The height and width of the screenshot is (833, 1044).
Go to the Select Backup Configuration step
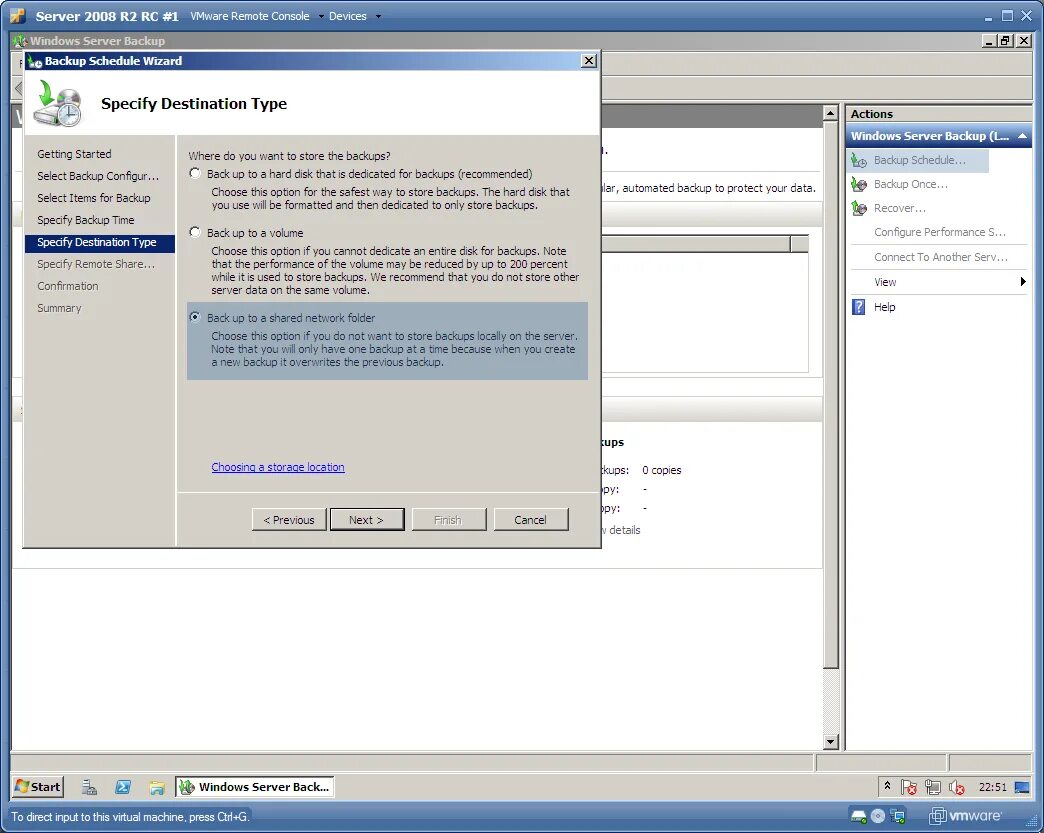(98, 176)
